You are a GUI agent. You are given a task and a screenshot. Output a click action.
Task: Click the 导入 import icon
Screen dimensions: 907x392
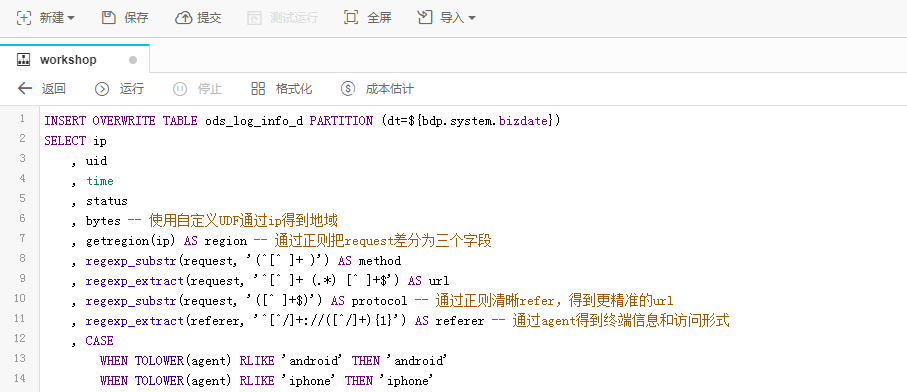click(x=425, y=18)
